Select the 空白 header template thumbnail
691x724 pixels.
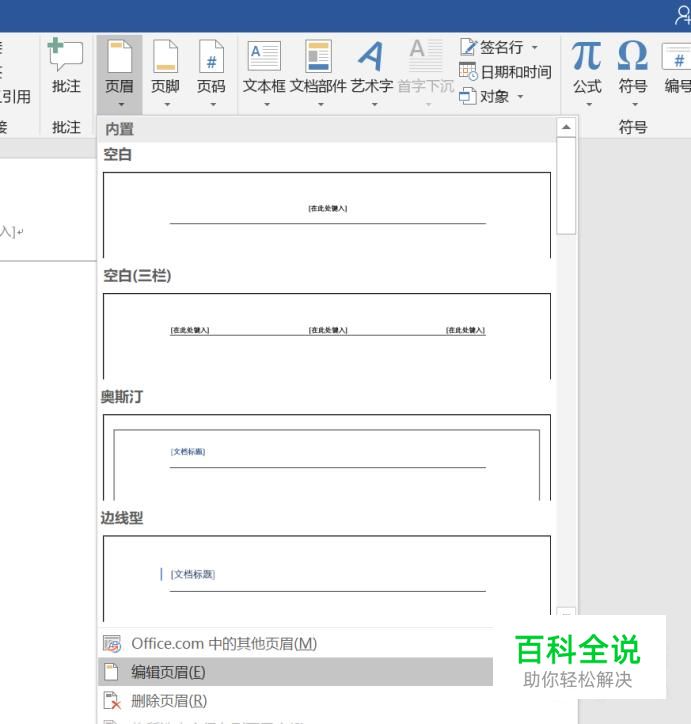327,215
